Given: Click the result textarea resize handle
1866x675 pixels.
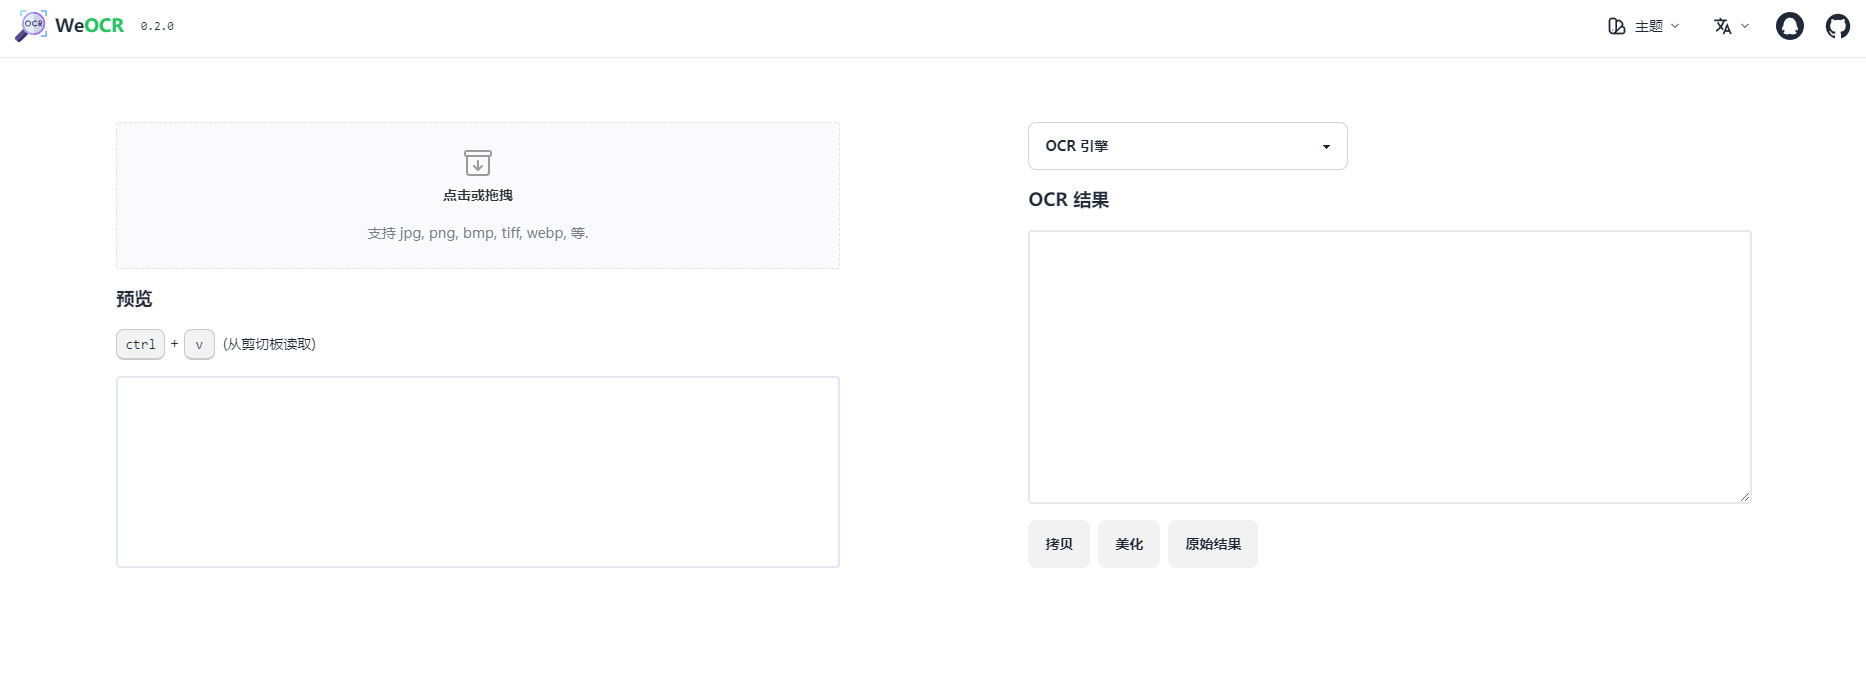Looking at the screenshot, I should (1744, 496).
